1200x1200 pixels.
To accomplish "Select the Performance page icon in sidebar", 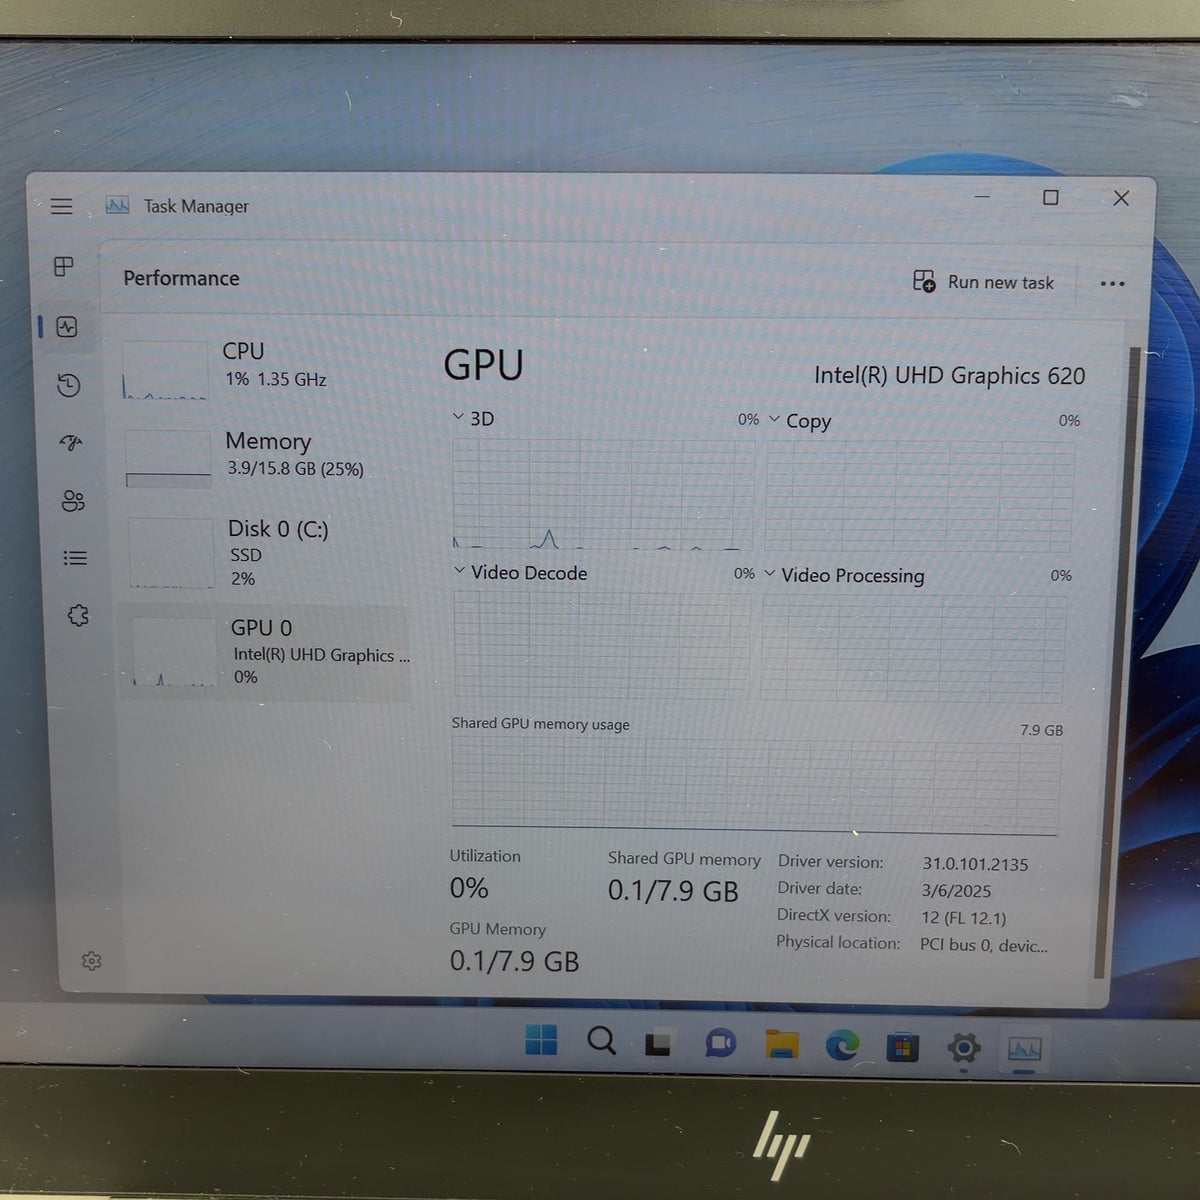I will 67,327.
